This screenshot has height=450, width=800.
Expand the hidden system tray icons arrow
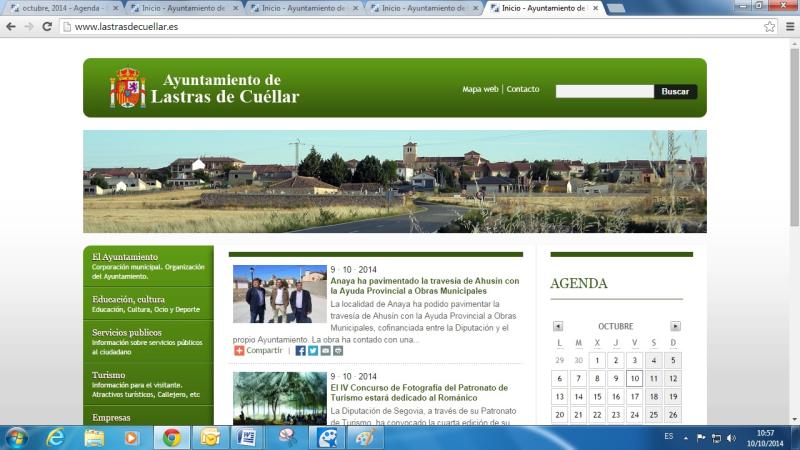pyautogui.click(x=686, y=438)
